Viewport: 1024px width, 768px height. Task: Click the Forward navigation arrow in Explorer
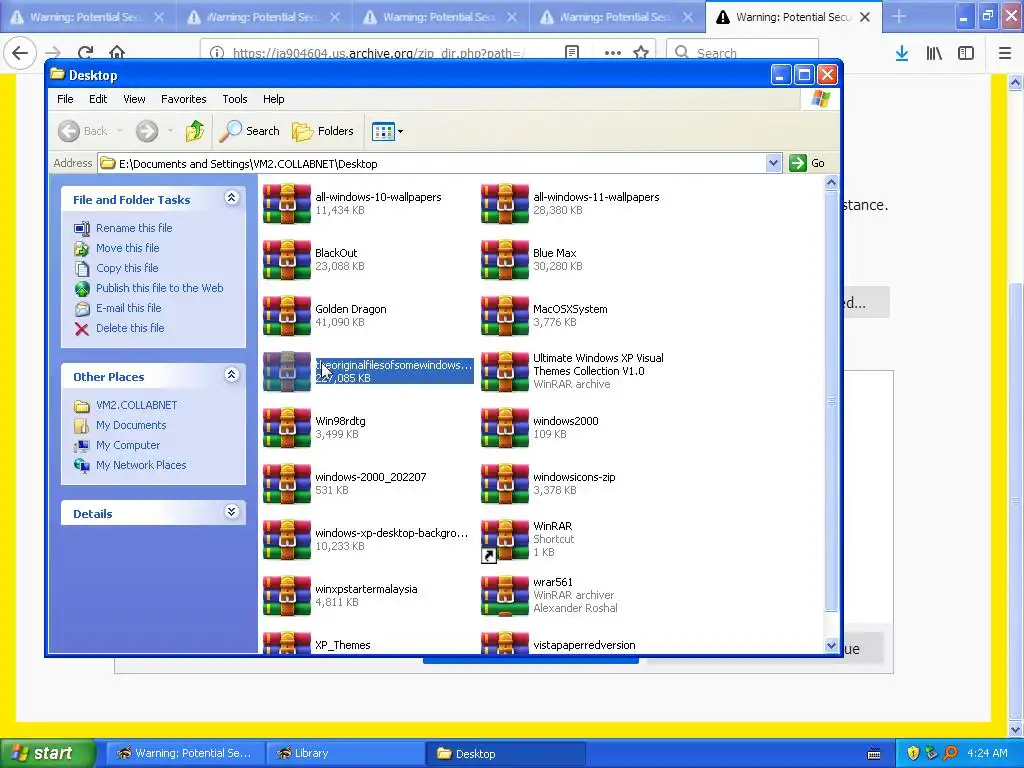[x=147, y=131]
